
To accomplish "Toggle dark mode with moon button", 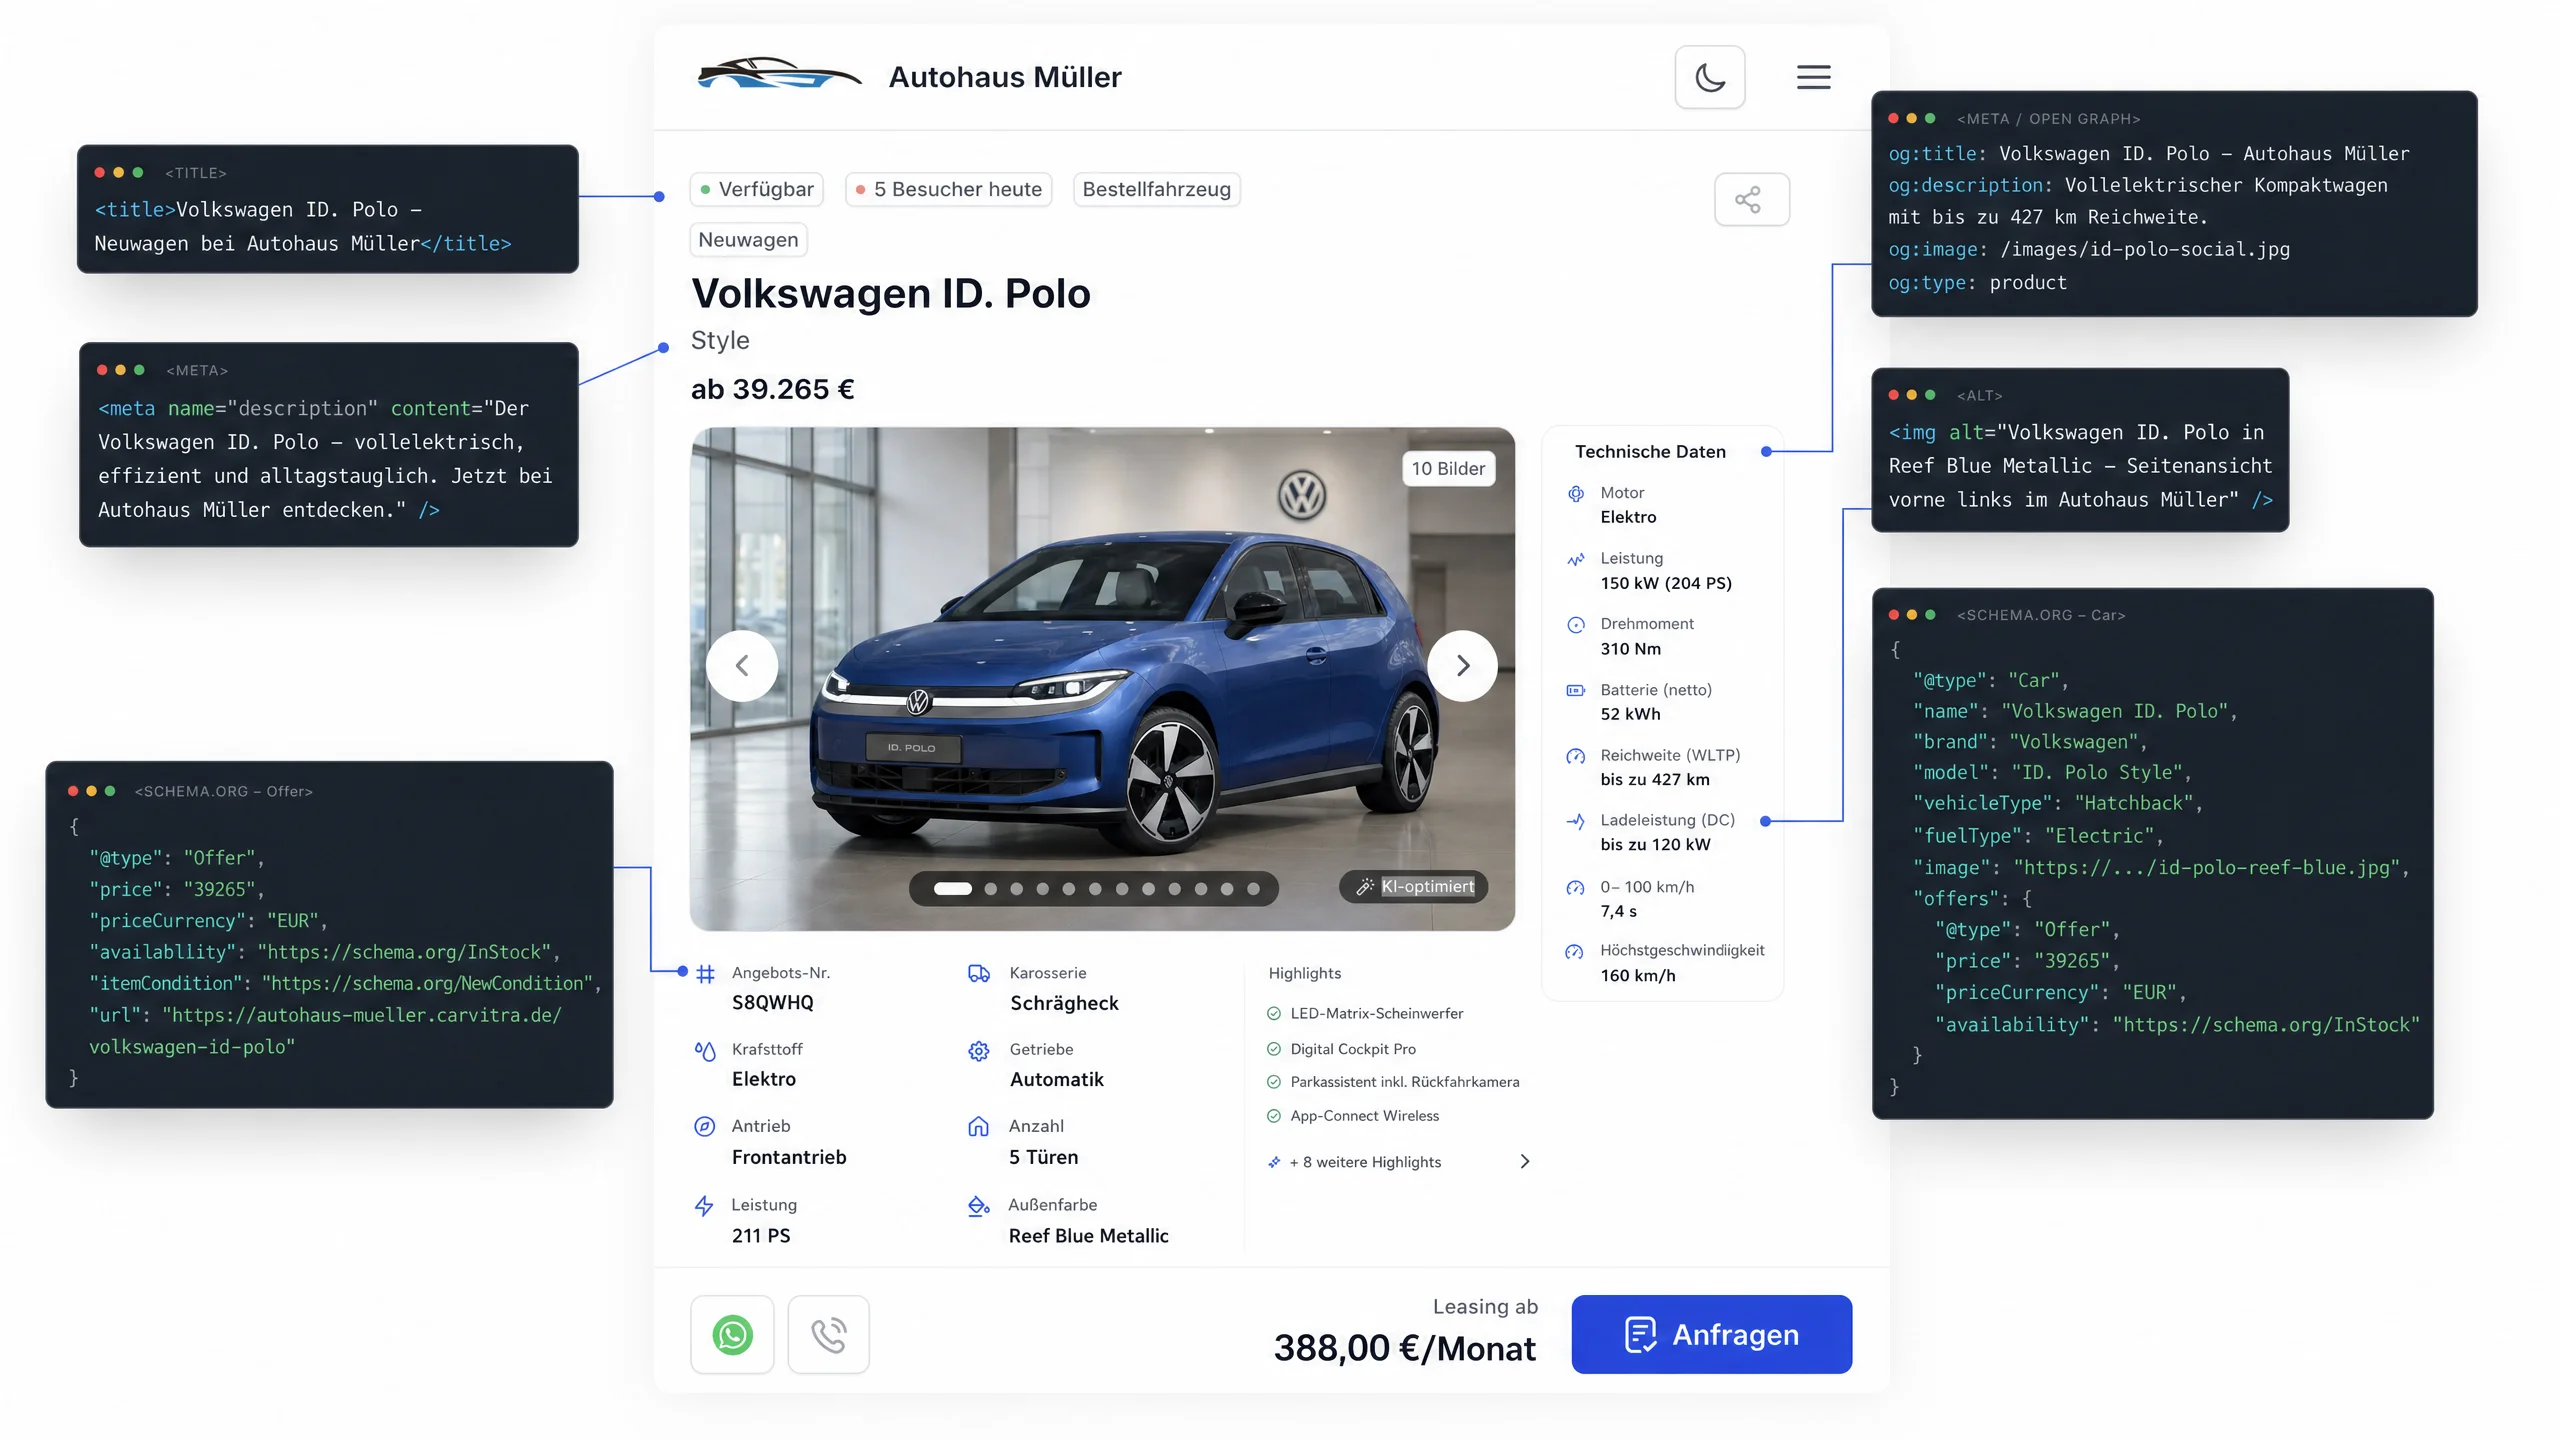I will (1710, 77).
